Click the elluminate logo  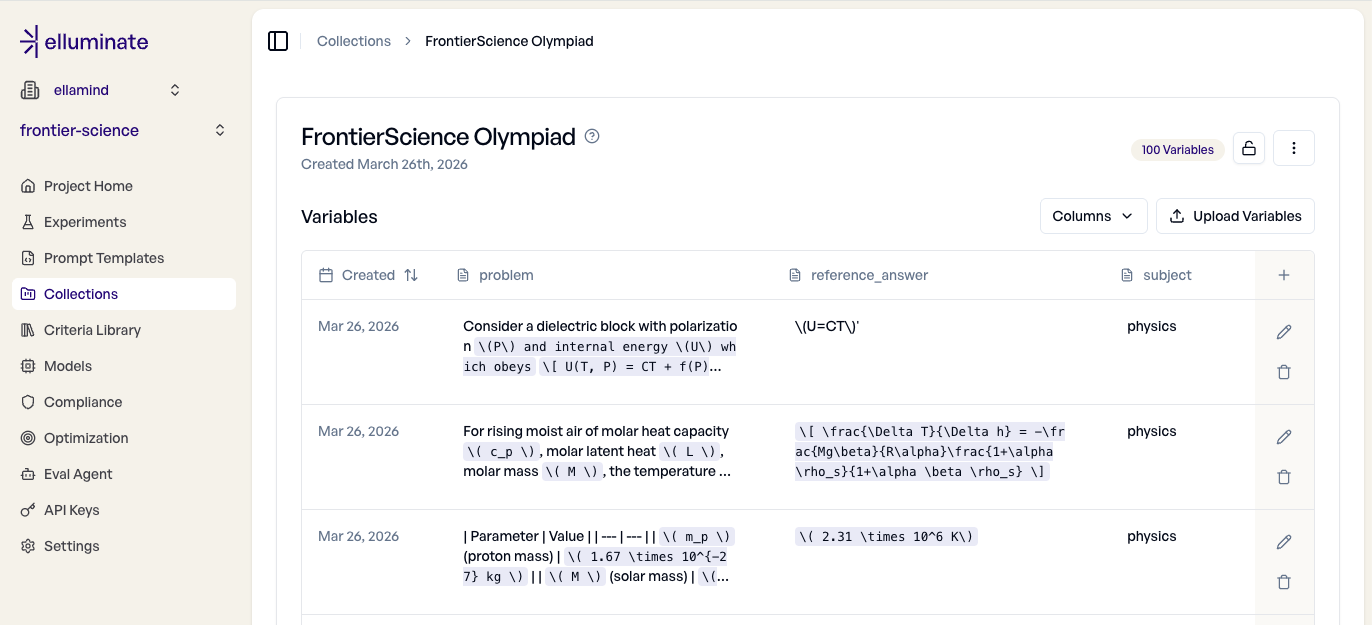(x=83, y=42)
